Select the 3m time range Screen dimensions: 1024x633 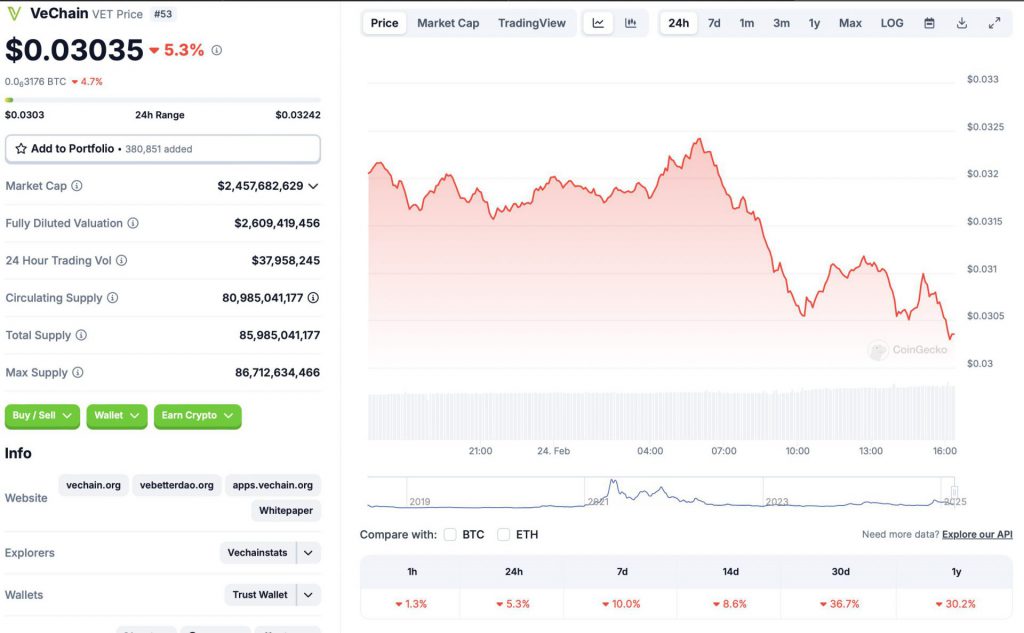pyautogui.click(x=782, y=23)
